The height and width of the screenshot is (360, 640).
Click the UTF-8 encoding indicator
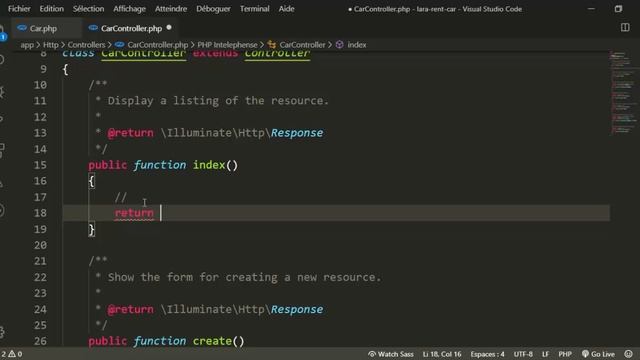point(523,354)
